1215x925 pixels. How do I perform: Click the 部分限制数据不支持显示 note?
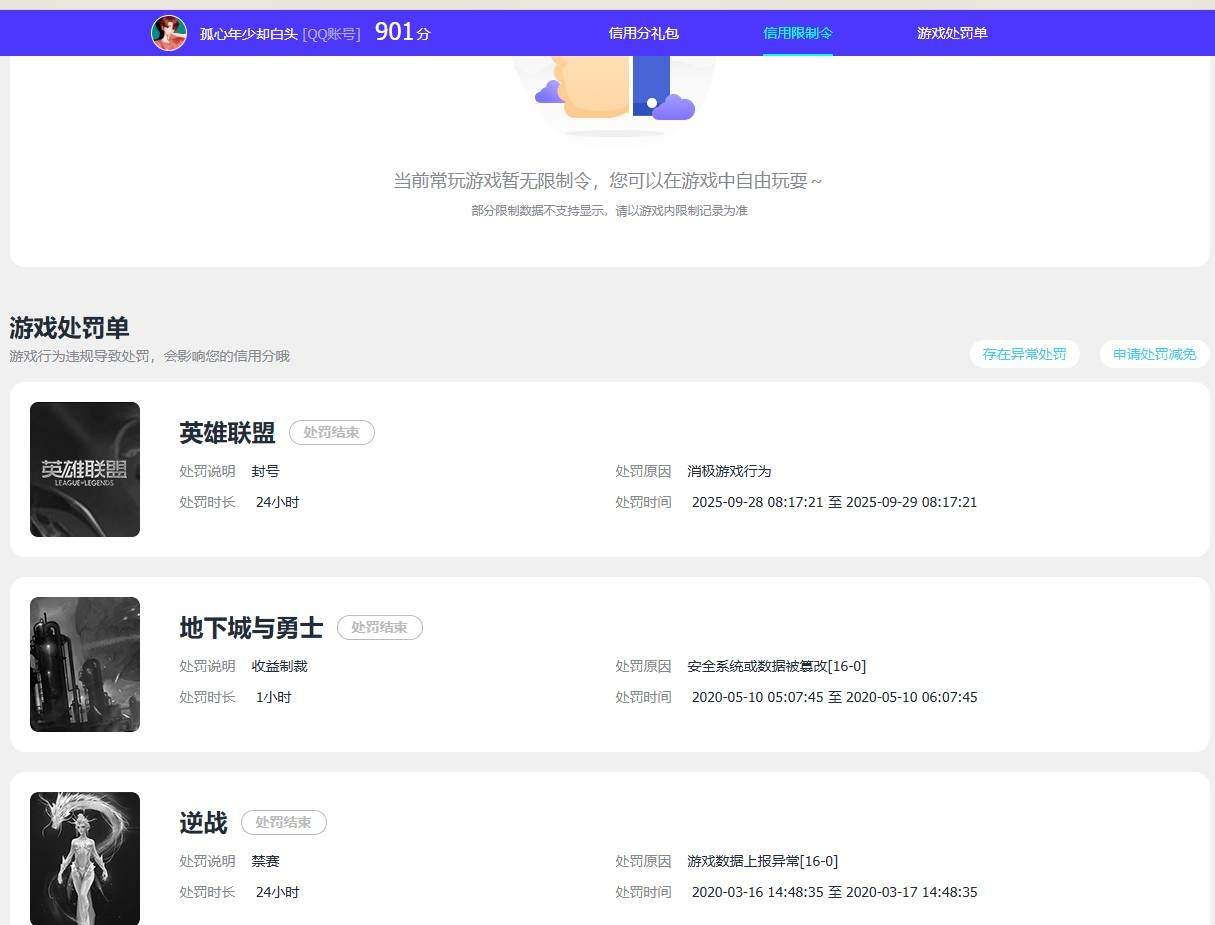pos(610,211)
